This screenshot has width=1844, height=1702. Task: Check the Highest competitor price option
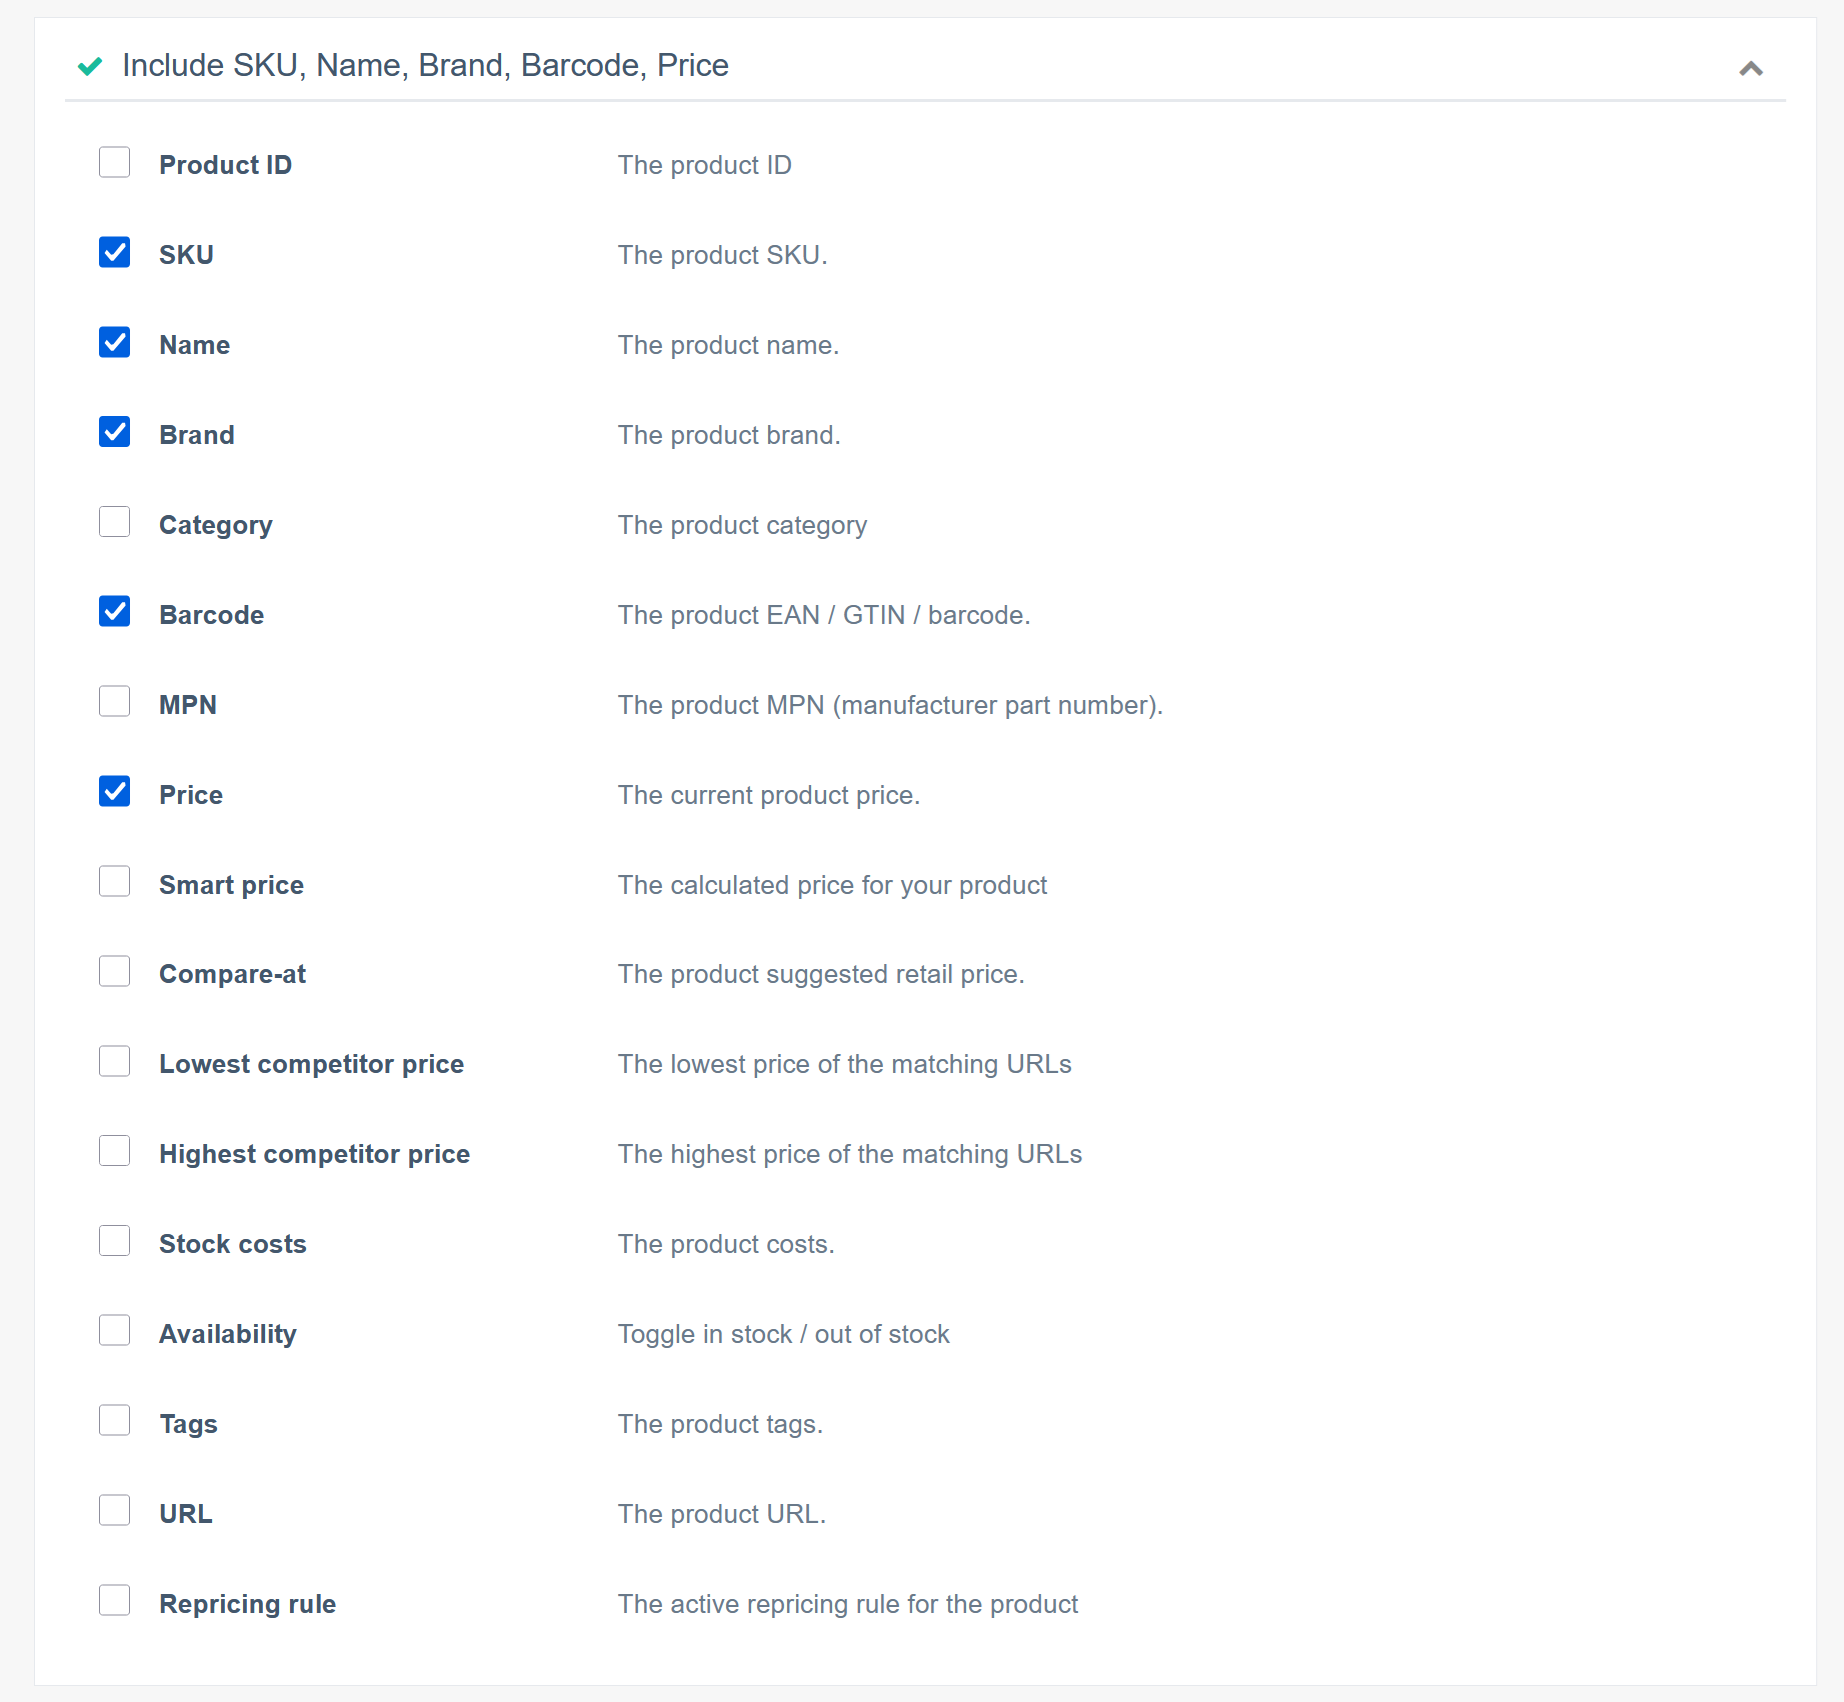[x=115, y=1151]
